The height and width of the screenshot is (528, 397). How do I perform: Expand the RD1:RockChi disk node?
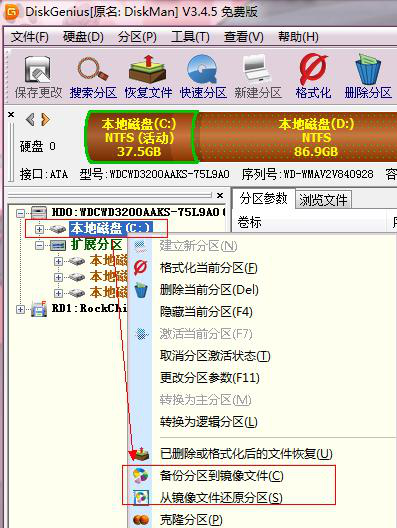pyautogui.click(x=21, y=309)
